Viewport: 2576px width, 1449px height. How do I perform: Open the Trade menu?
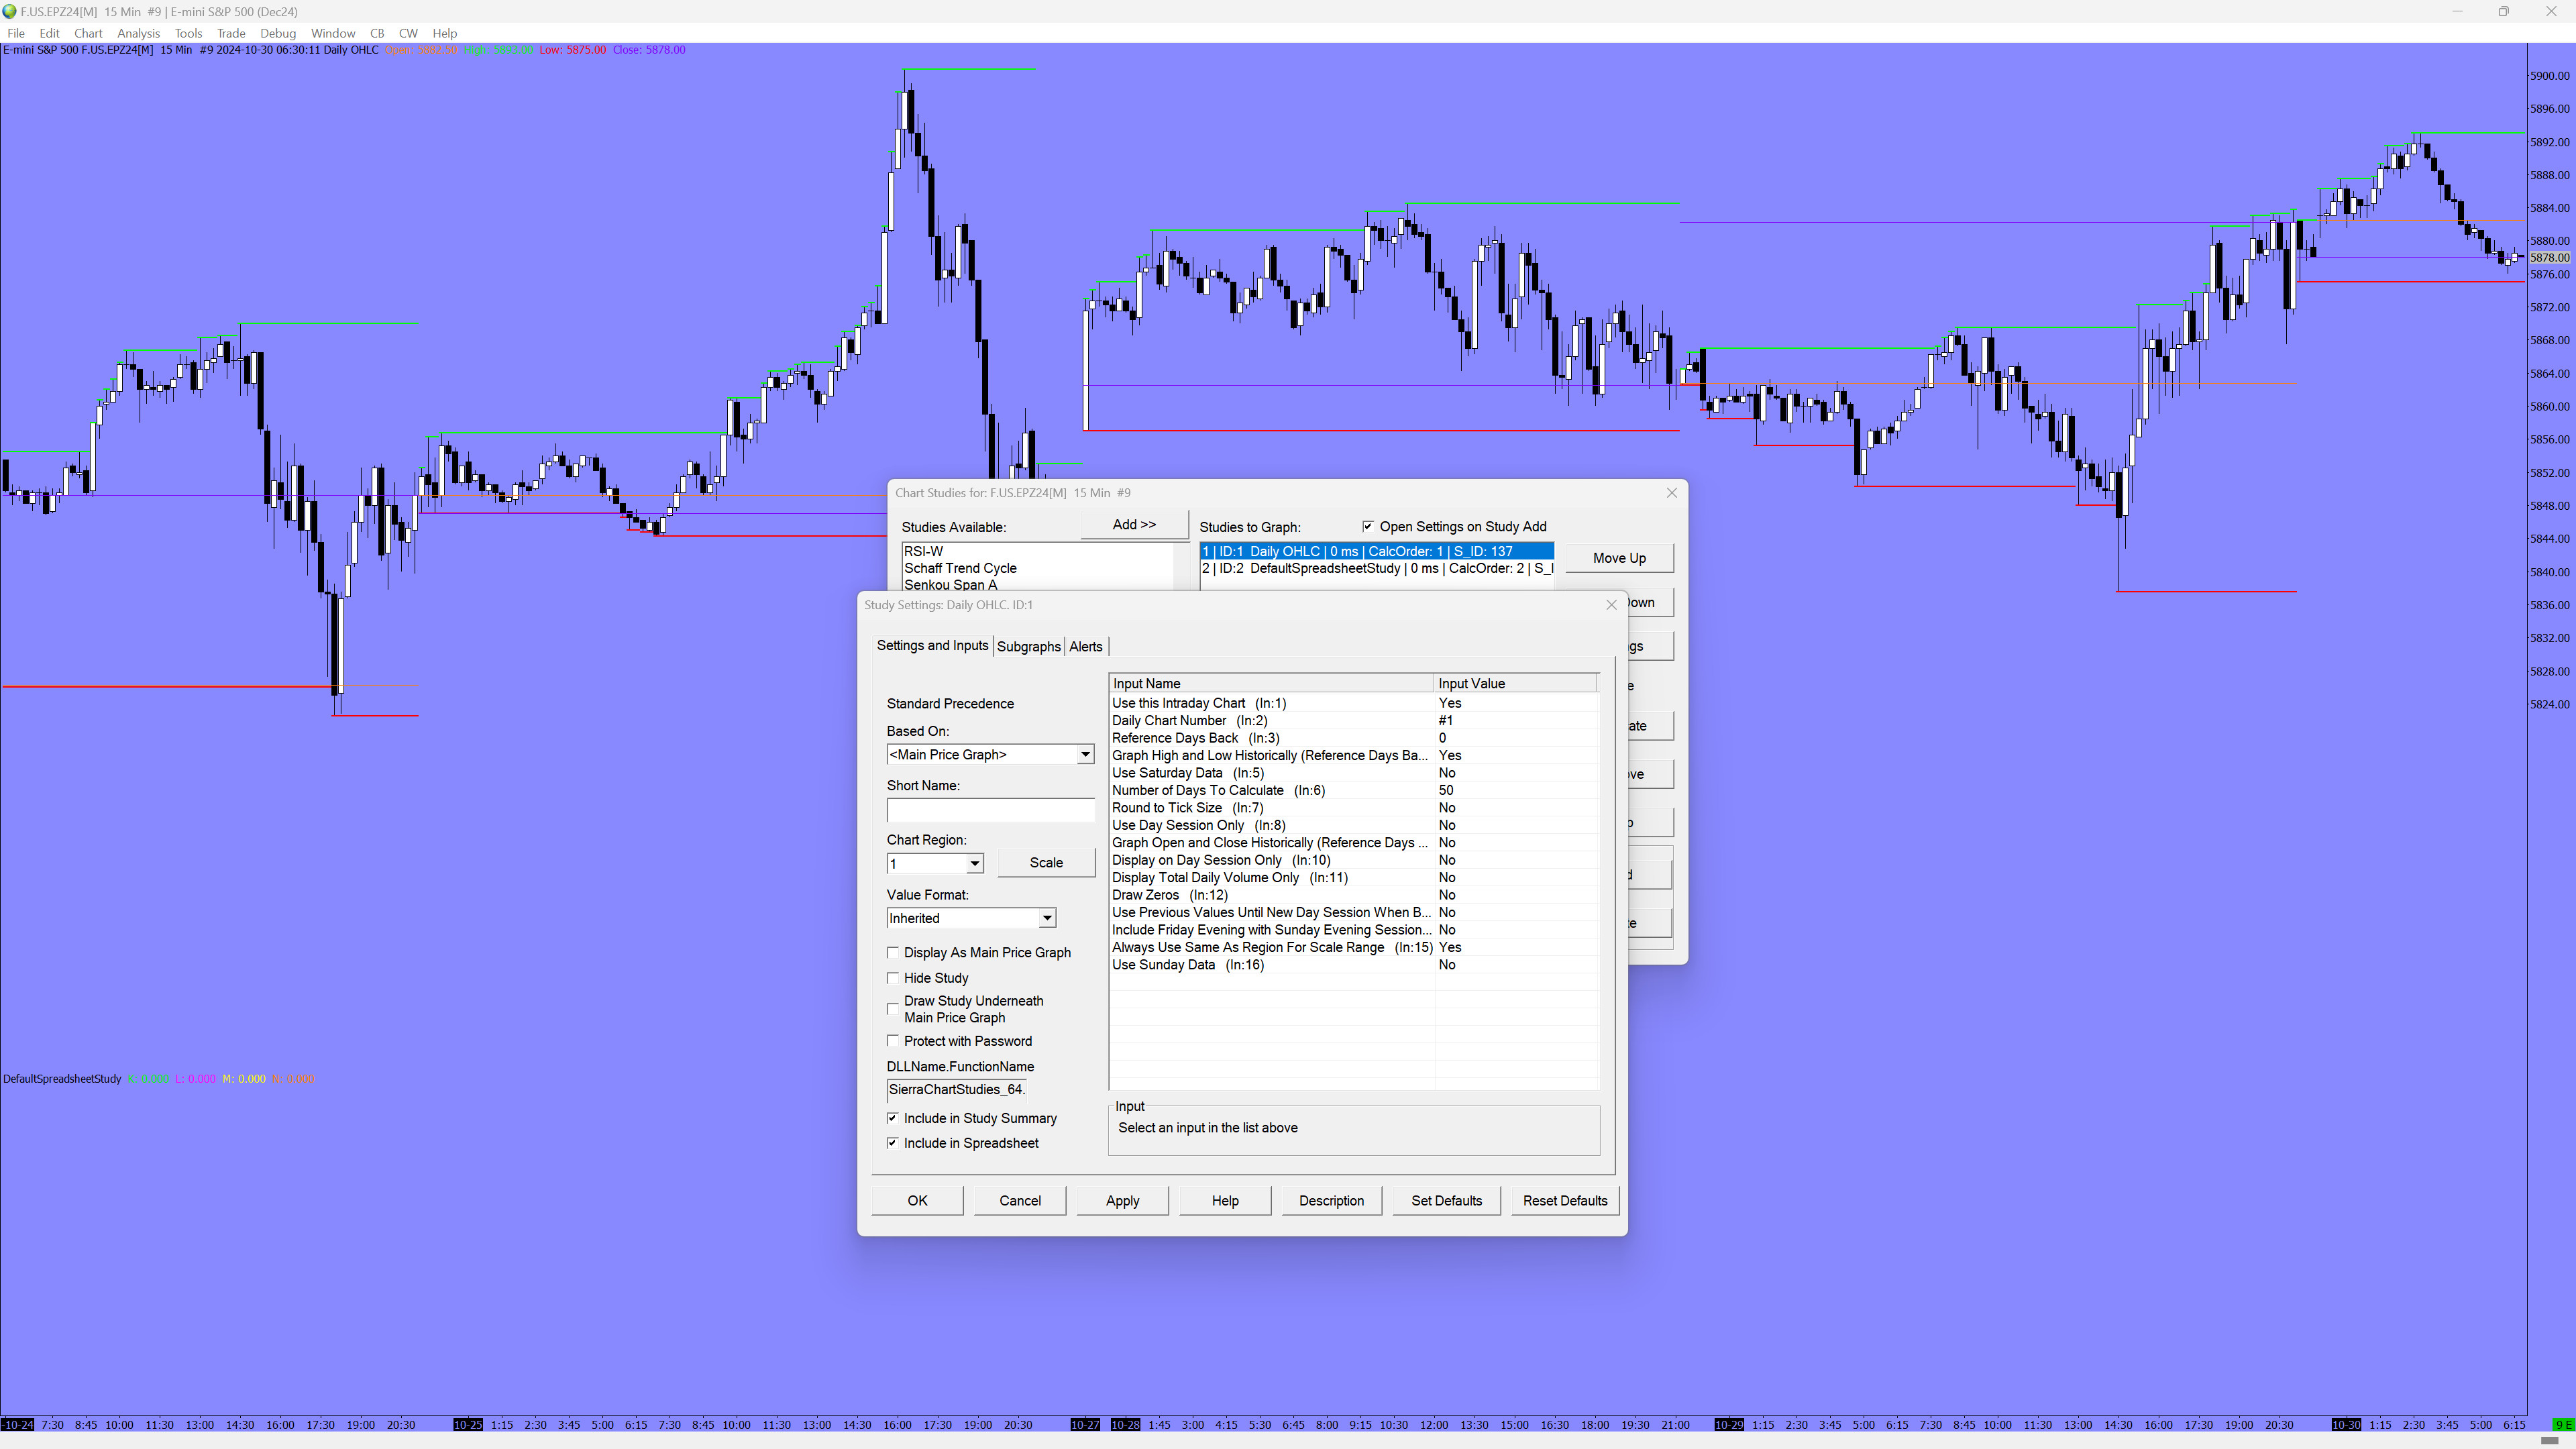(231, 33)
